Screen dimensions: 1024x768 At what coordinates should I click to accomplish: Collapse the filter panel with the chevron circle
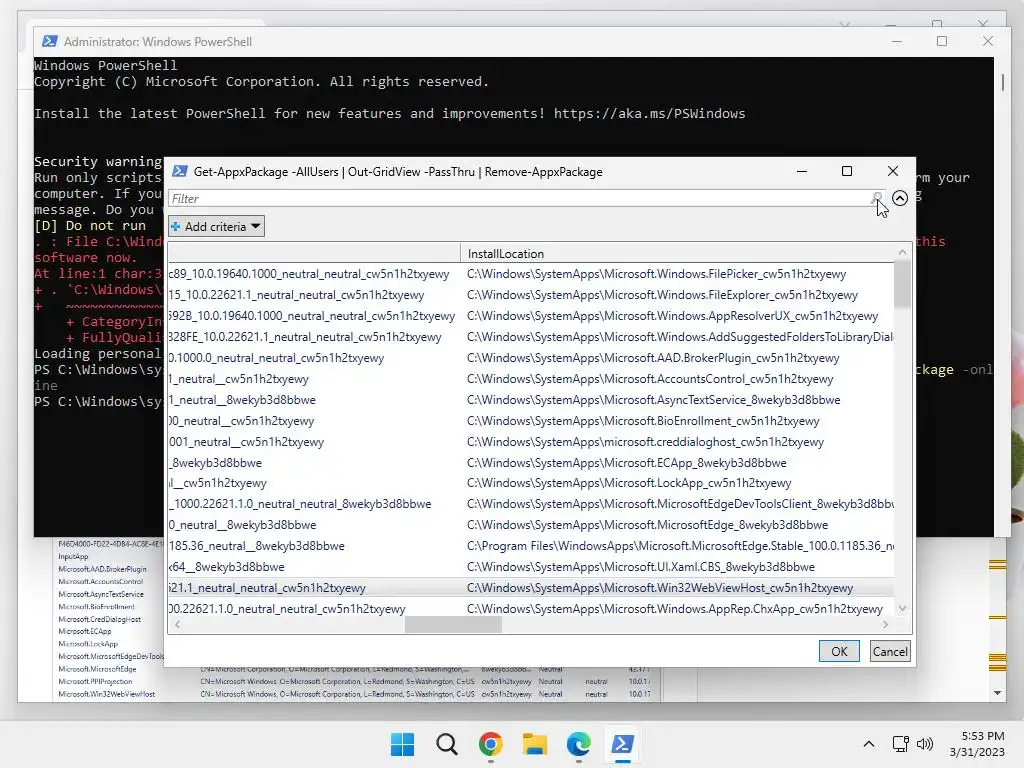pyautogui.click(x=900, y=198)
